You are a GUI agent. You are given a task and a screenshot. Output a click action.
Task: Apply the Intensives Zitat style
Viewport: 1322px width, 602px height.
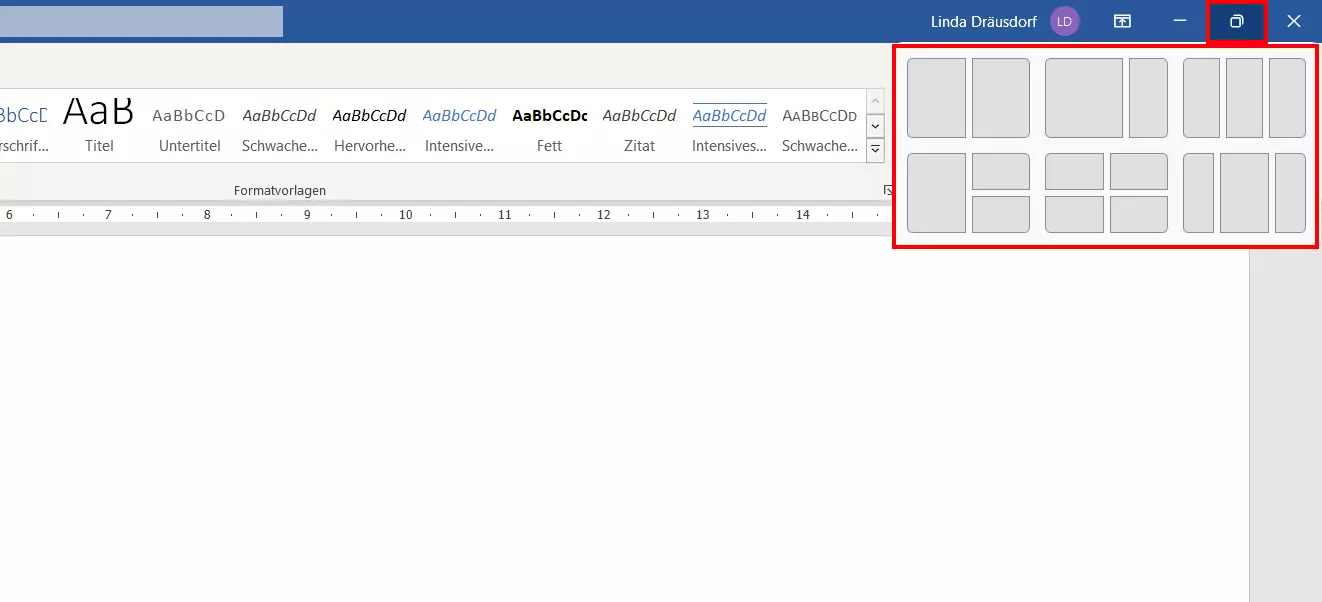click(729, 125)
